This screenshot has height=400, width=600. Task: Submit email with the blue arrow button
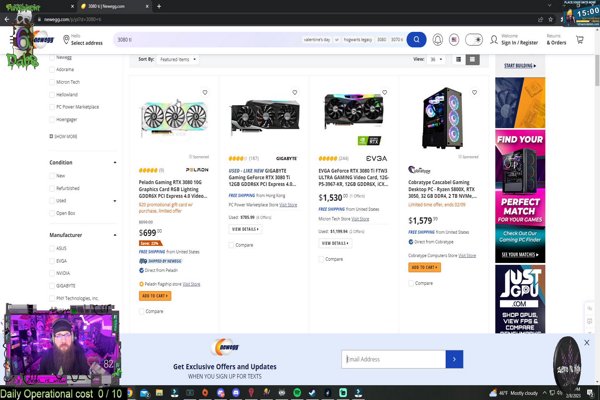click(x=454, y=359)
